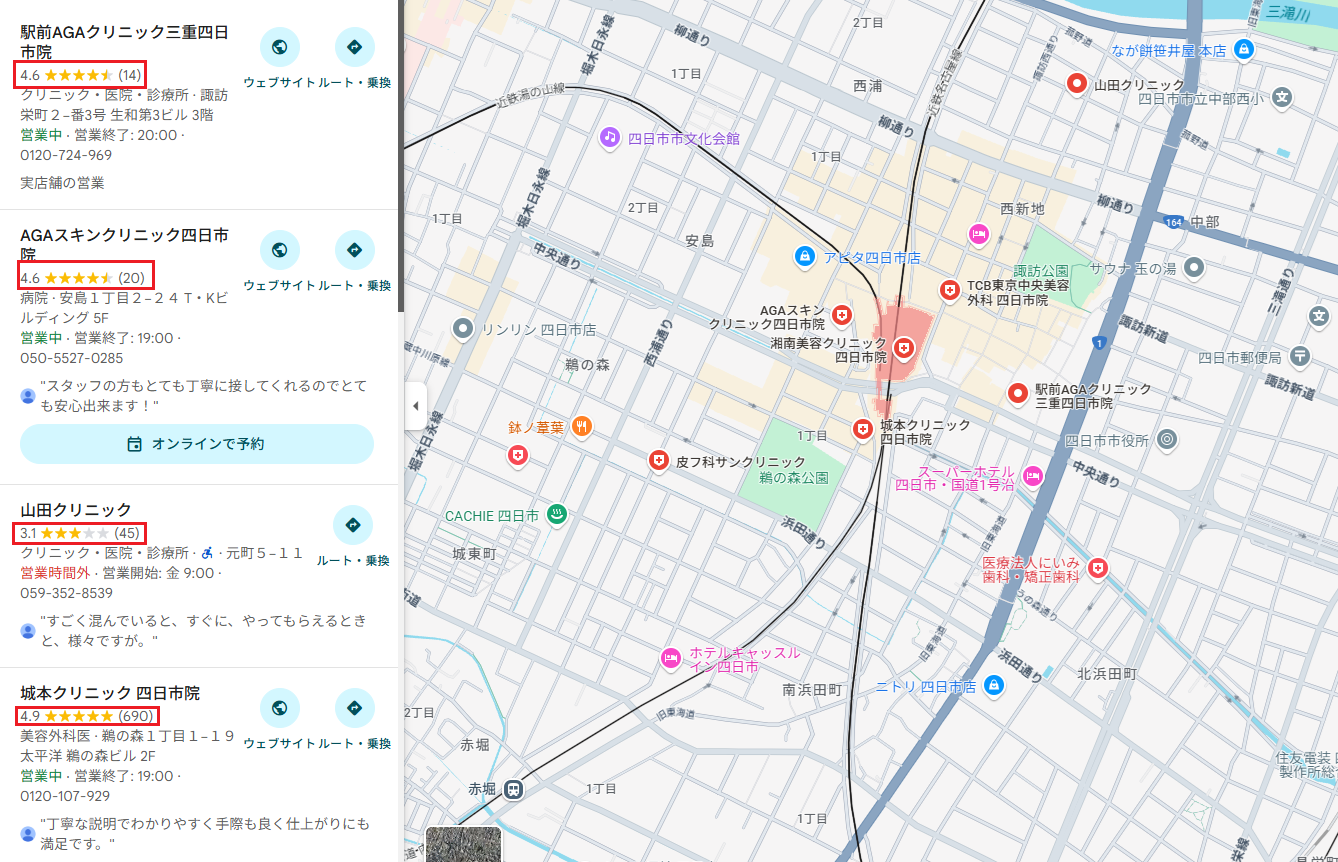Click red cross pin below 鉢ノ葦葉
Viewport: 1338px width, 862px height.
pos(517,456)
